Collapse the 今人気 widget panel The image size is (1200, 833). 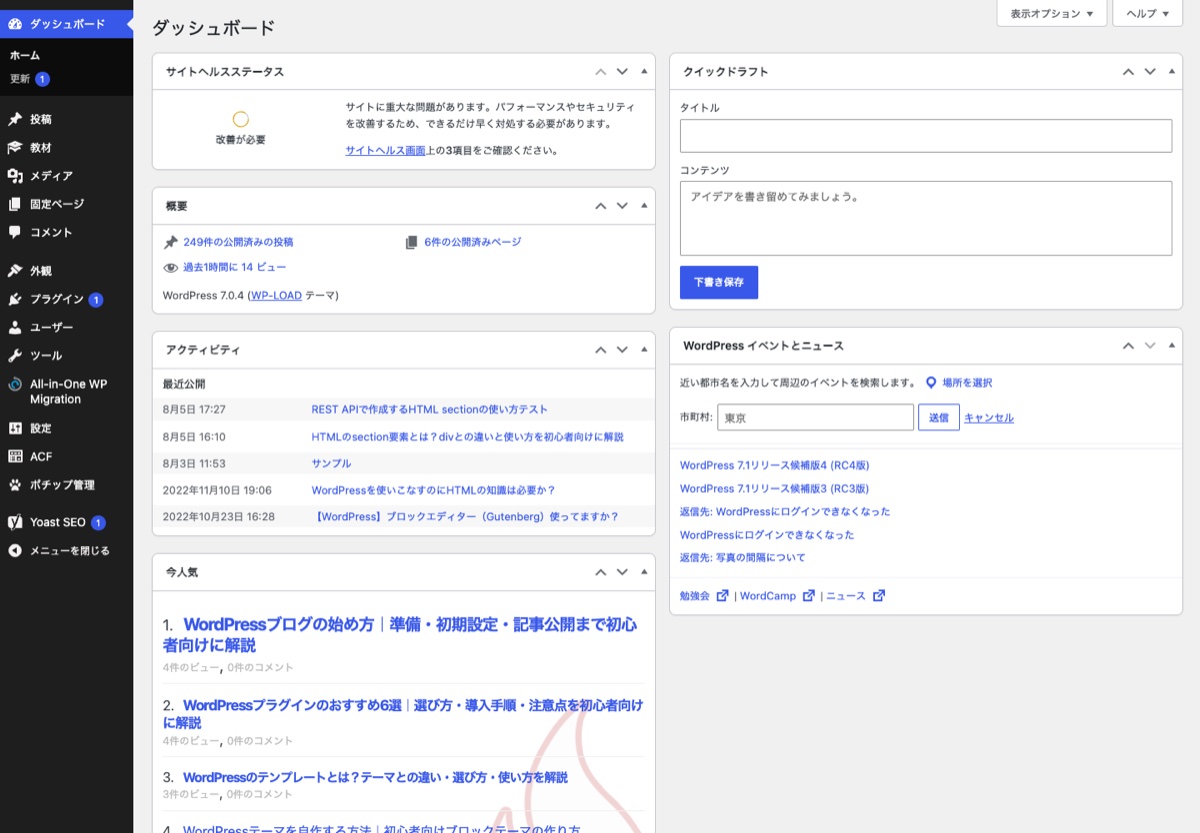coord(644,572)
